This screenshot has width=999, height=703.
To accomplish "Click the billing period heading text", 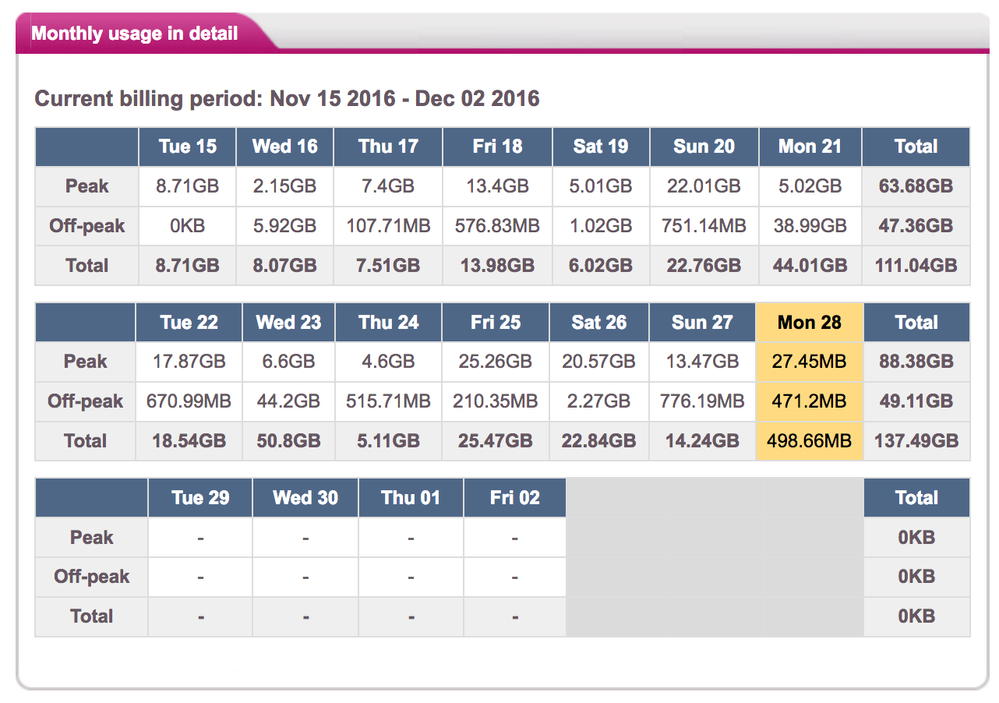I will [x=287, y=98].
